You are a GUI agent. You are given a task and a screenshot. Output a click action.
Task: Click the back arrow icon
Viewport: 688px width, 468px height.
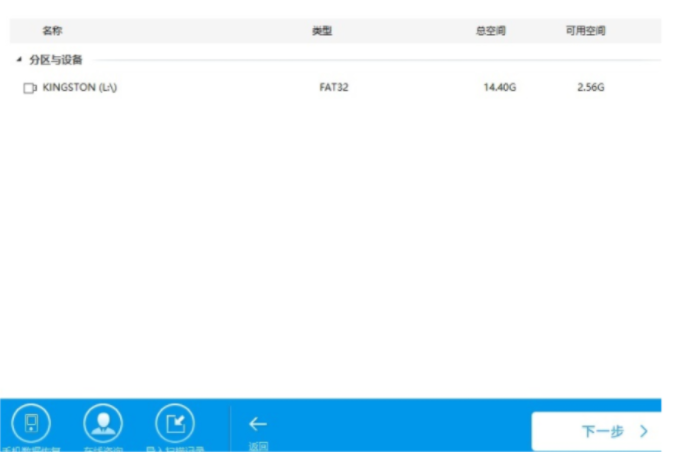click(258, 424)
